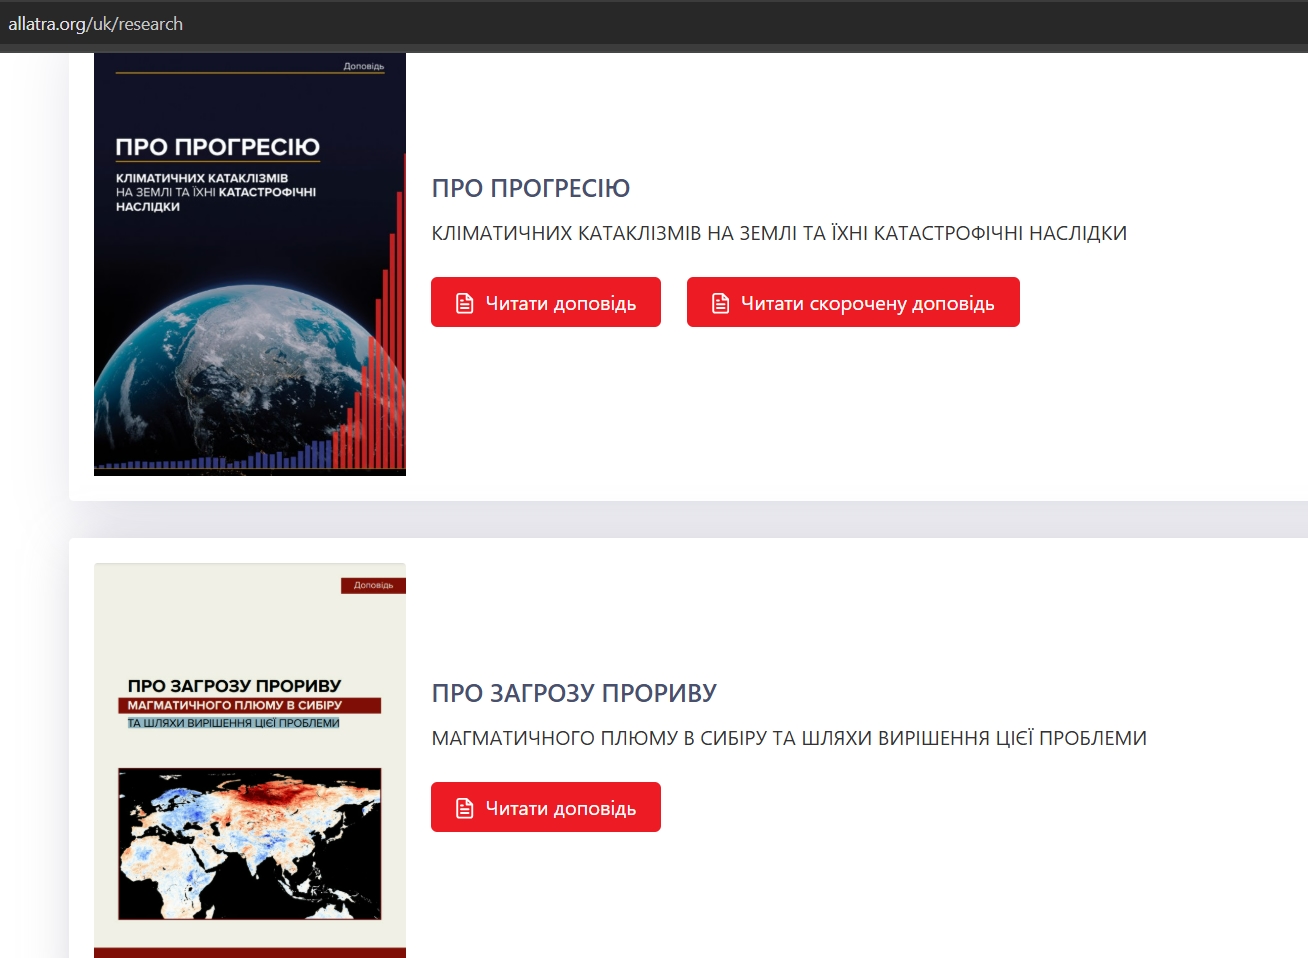Click the 'Читати скорочену доповідь' button

click(x=853, y=302)
